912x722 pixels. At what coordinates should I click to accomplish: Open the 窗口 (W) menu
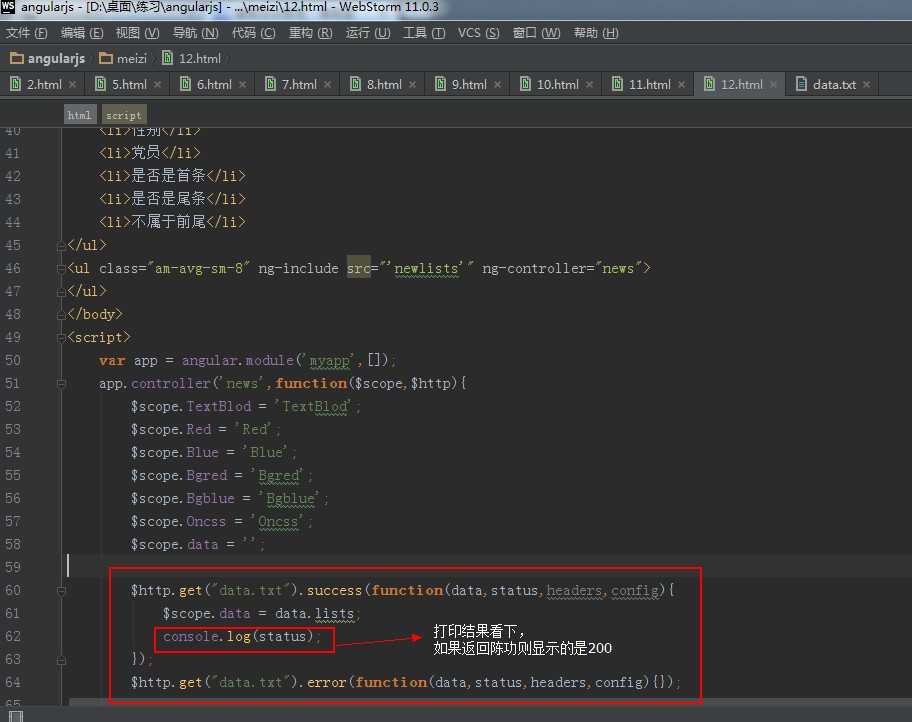(x=536, y=33)
